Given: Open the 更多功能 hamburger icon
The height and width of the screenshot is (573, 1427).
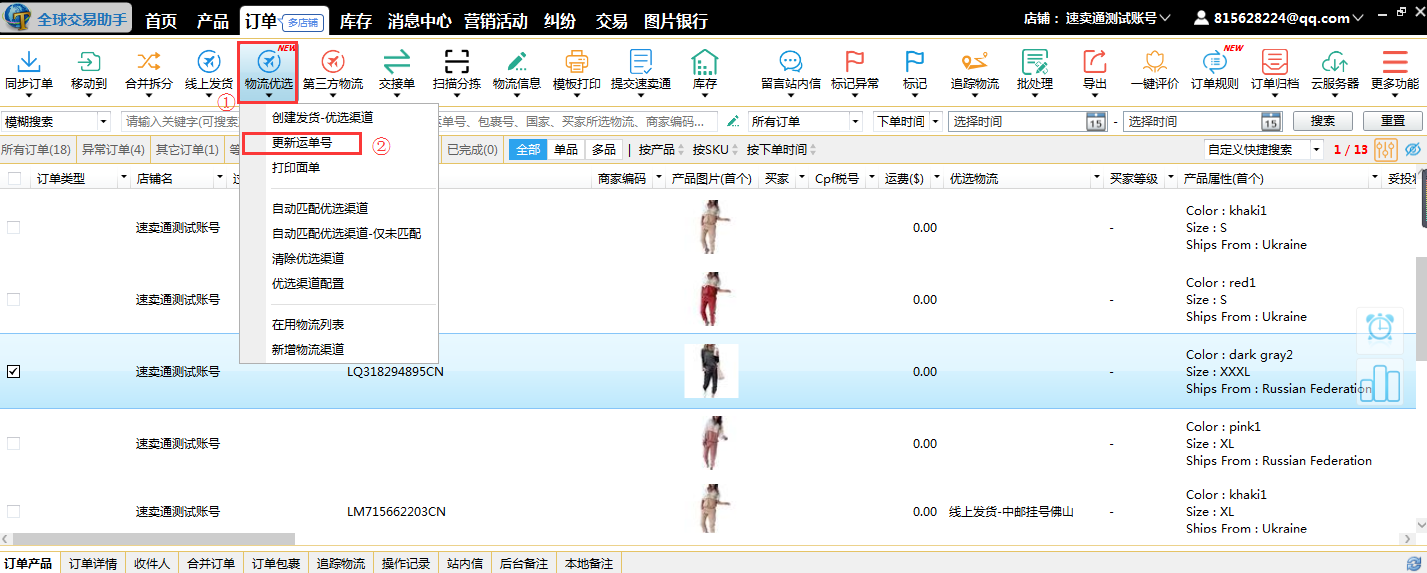Looking at the screenshot, I should [1395, 61].
